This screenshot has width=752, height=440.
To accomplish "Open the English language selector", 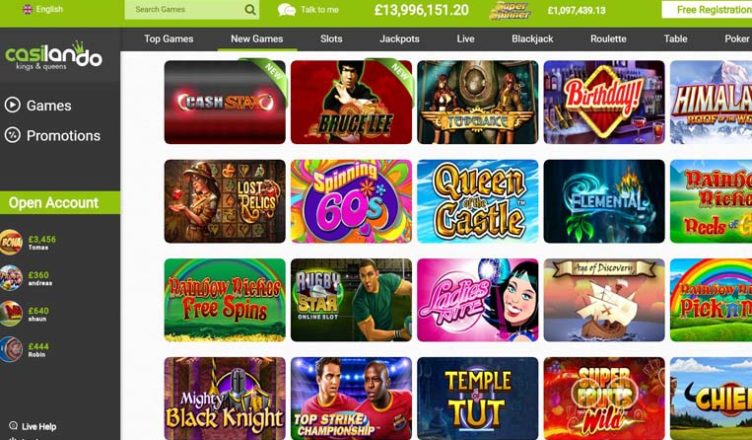I will [x=43, y=9].
